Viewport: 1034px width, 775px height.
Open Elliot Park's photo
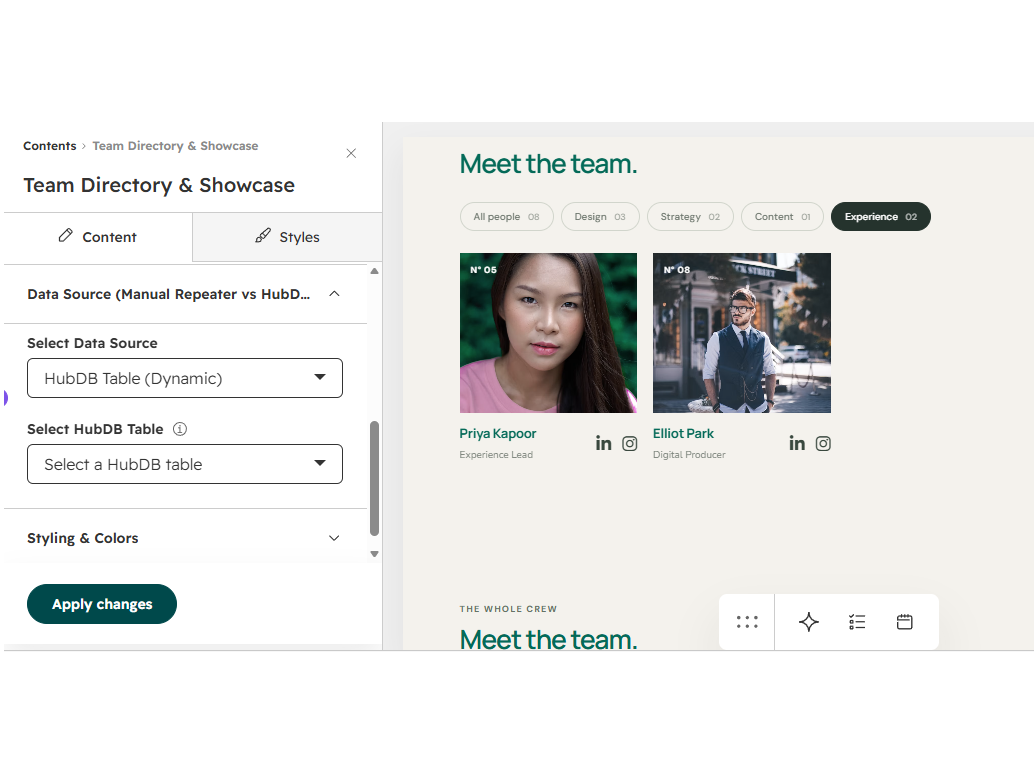742,333
